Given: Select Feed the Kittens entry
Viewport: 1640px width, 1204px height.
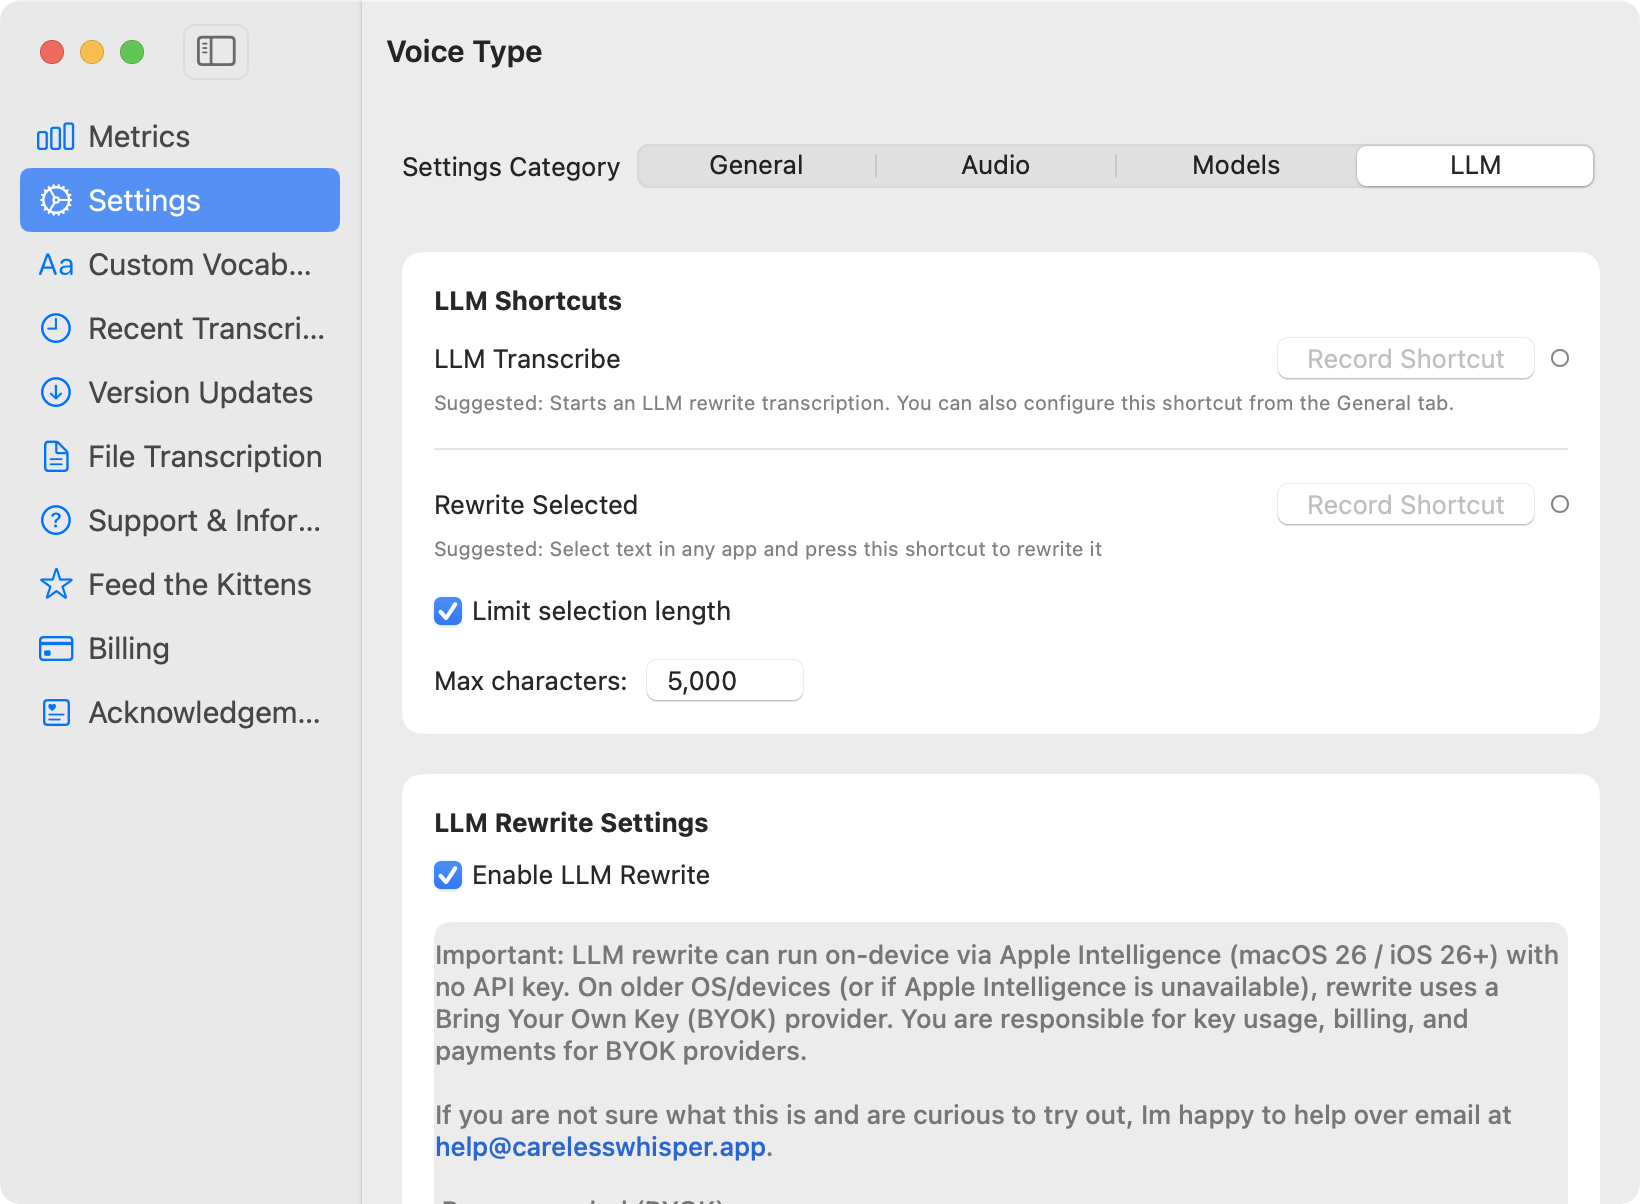Looking at the screenshot, I should pos(180,584).
